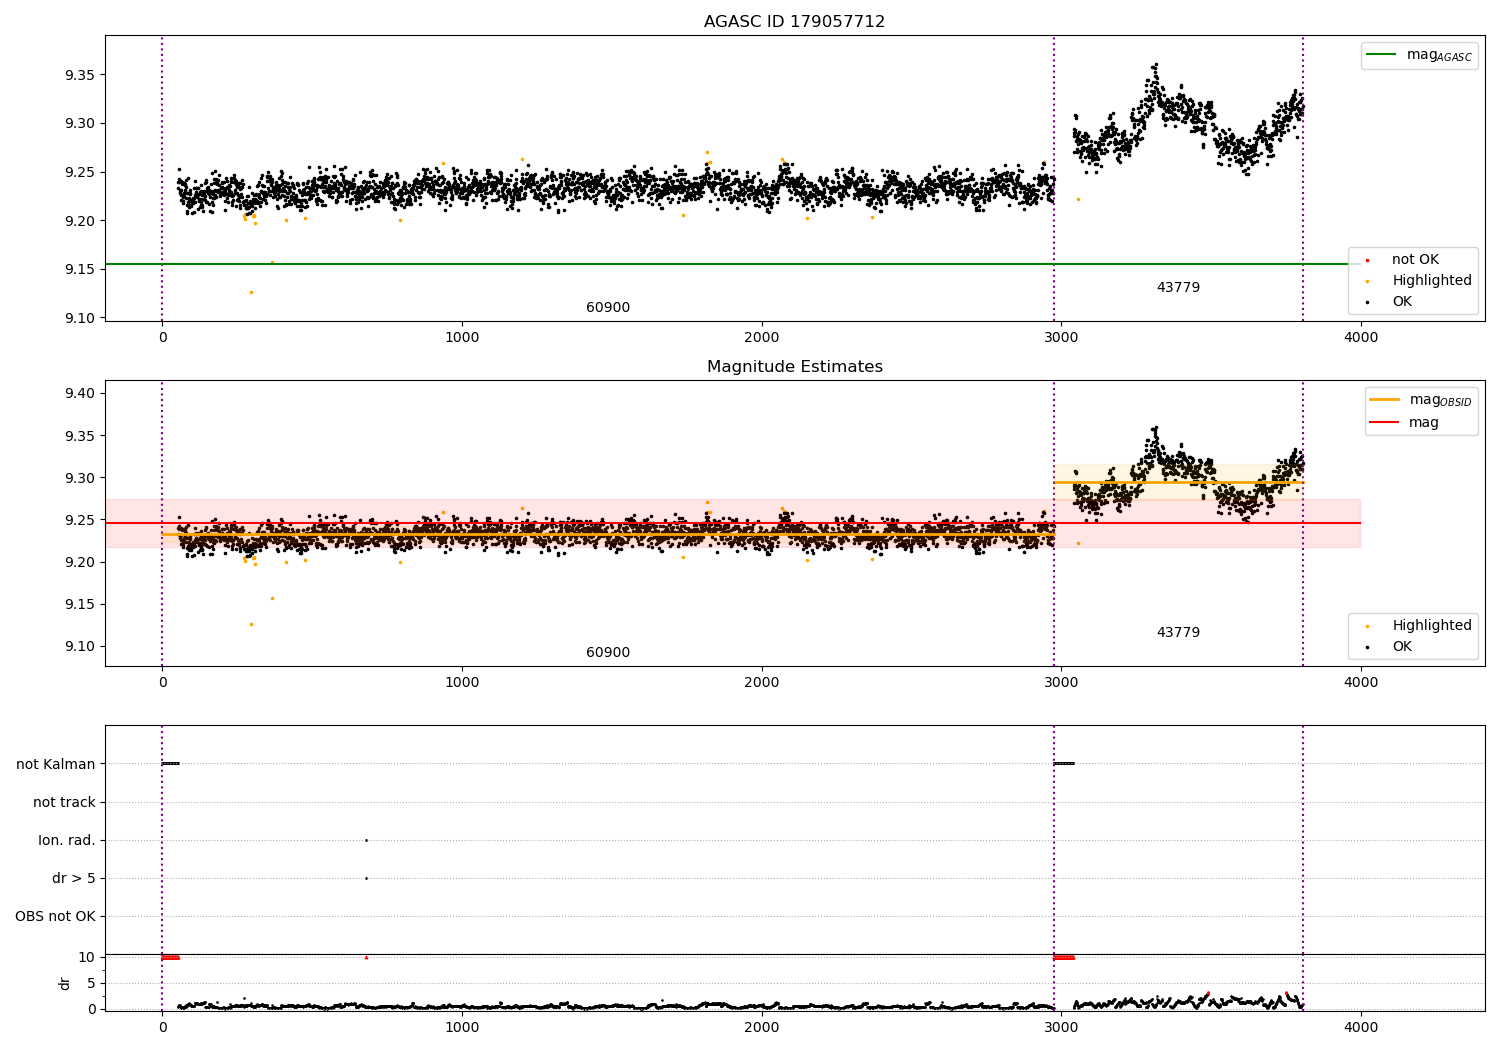Click x tick '1000' in AGASC ID plot

click(x=462, y=338)
